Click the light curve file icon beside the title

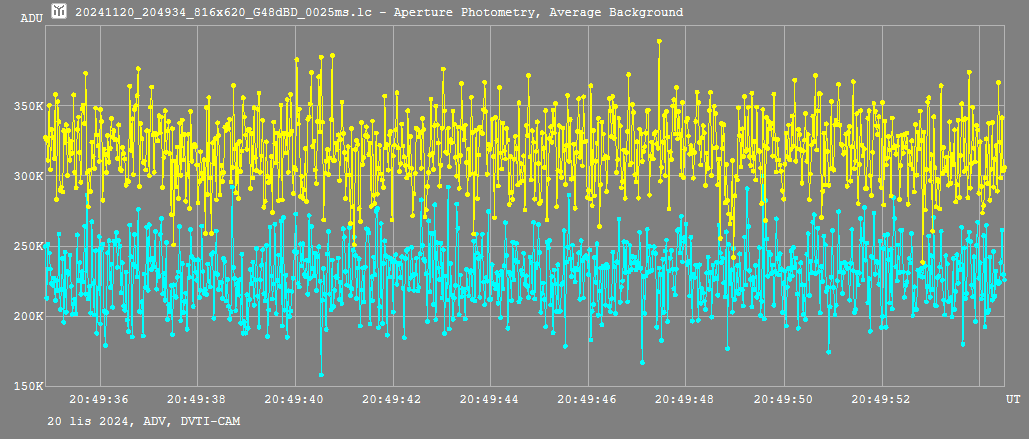point(60,11)
